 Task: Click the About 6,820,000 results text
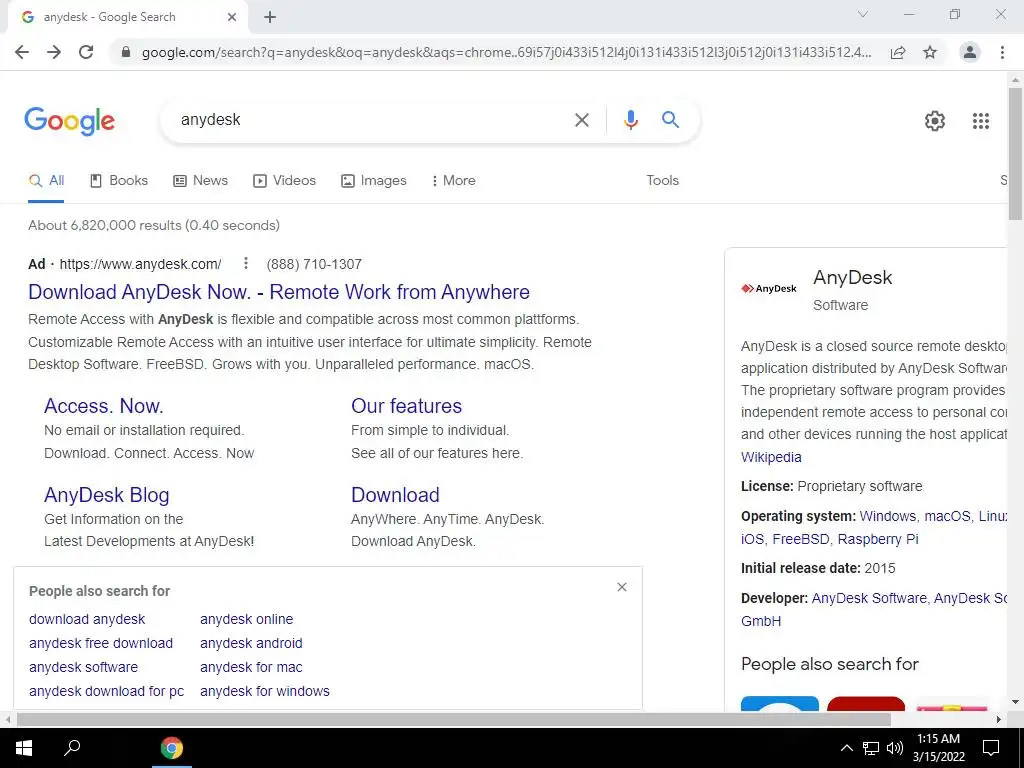(x=154, y=225)
